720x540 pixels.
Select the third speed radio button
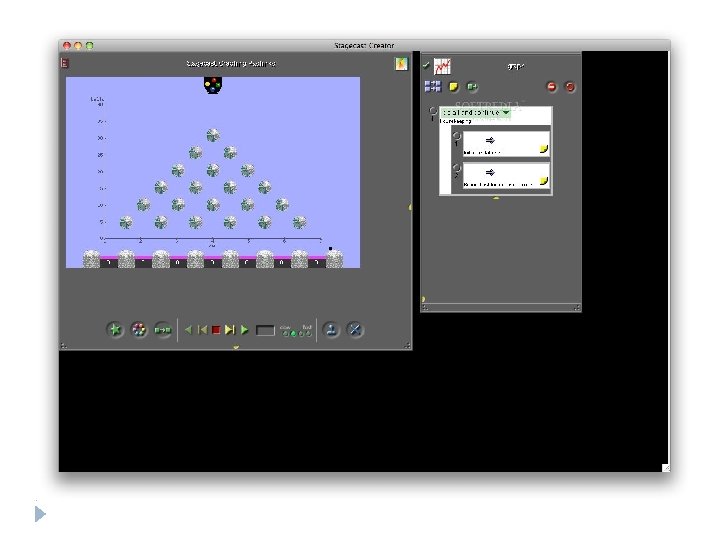[301, 334]
